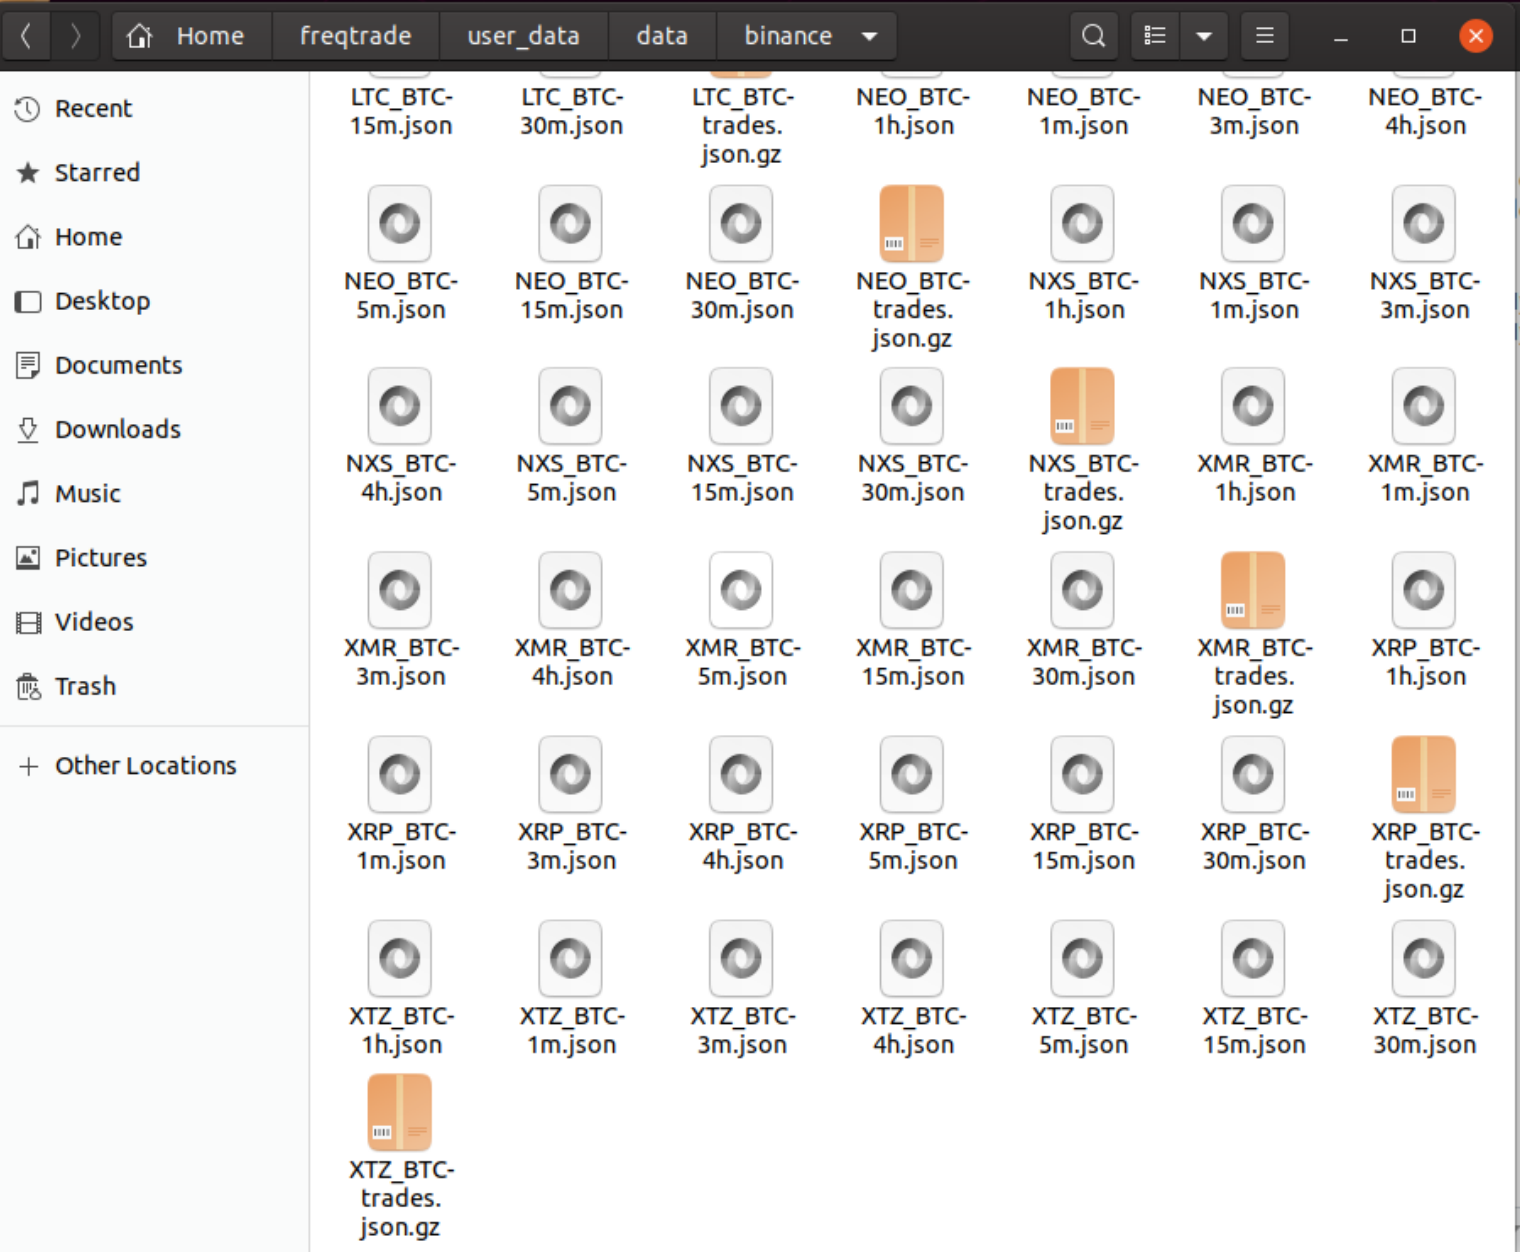Open the view options dropdown
This screenshot has width=1520, height=1252.
1204,35
